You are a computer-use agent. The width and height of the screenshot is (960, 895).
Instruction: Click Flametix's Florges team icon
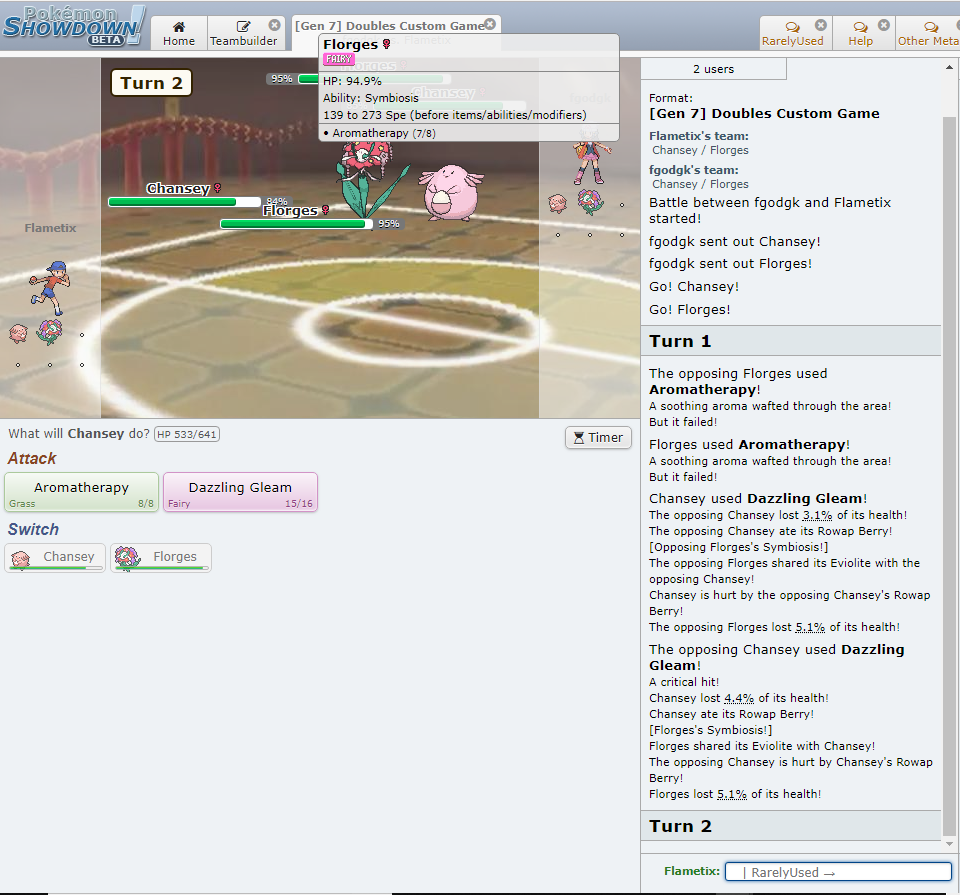[50, 332]
